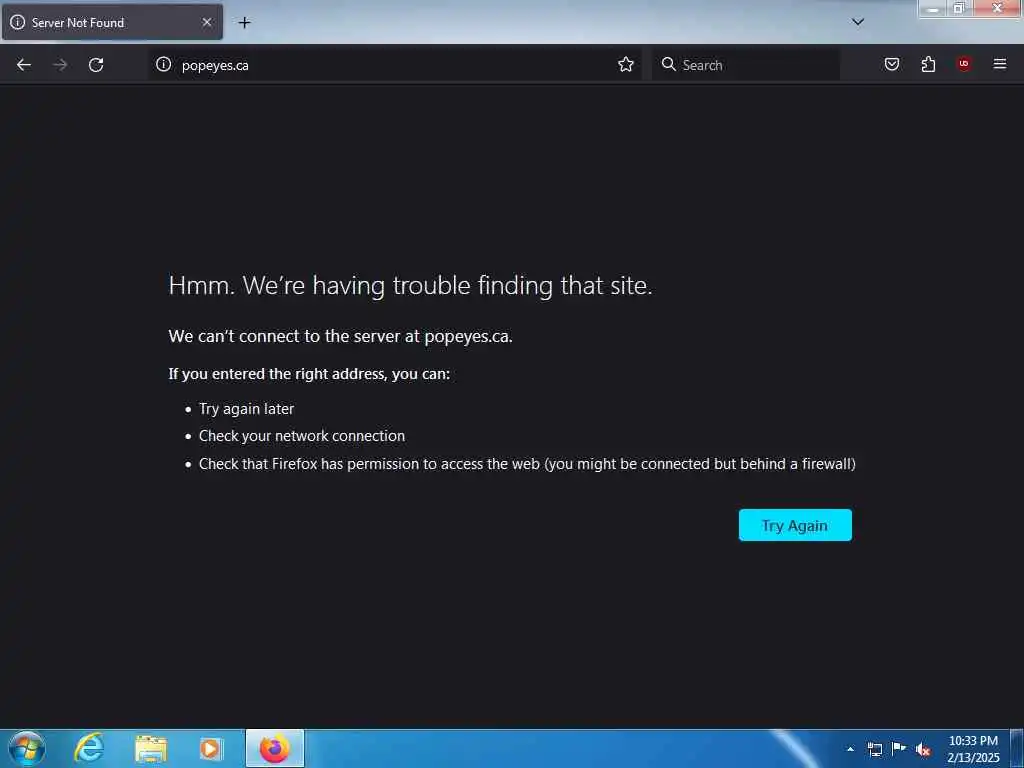
Task: Click the Firefox taskbar icon
Action: (x=275, y=748)
